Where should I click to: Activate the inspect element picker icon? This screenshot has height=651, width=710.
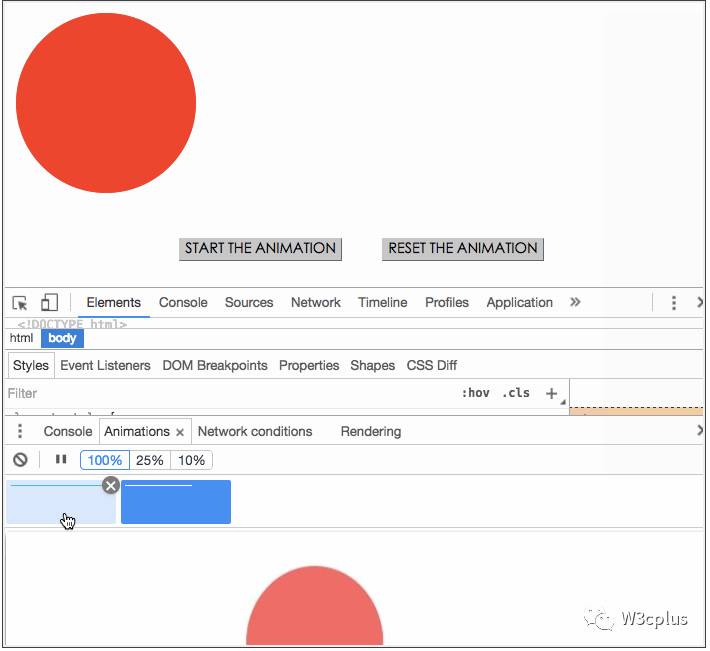(20, 303)
